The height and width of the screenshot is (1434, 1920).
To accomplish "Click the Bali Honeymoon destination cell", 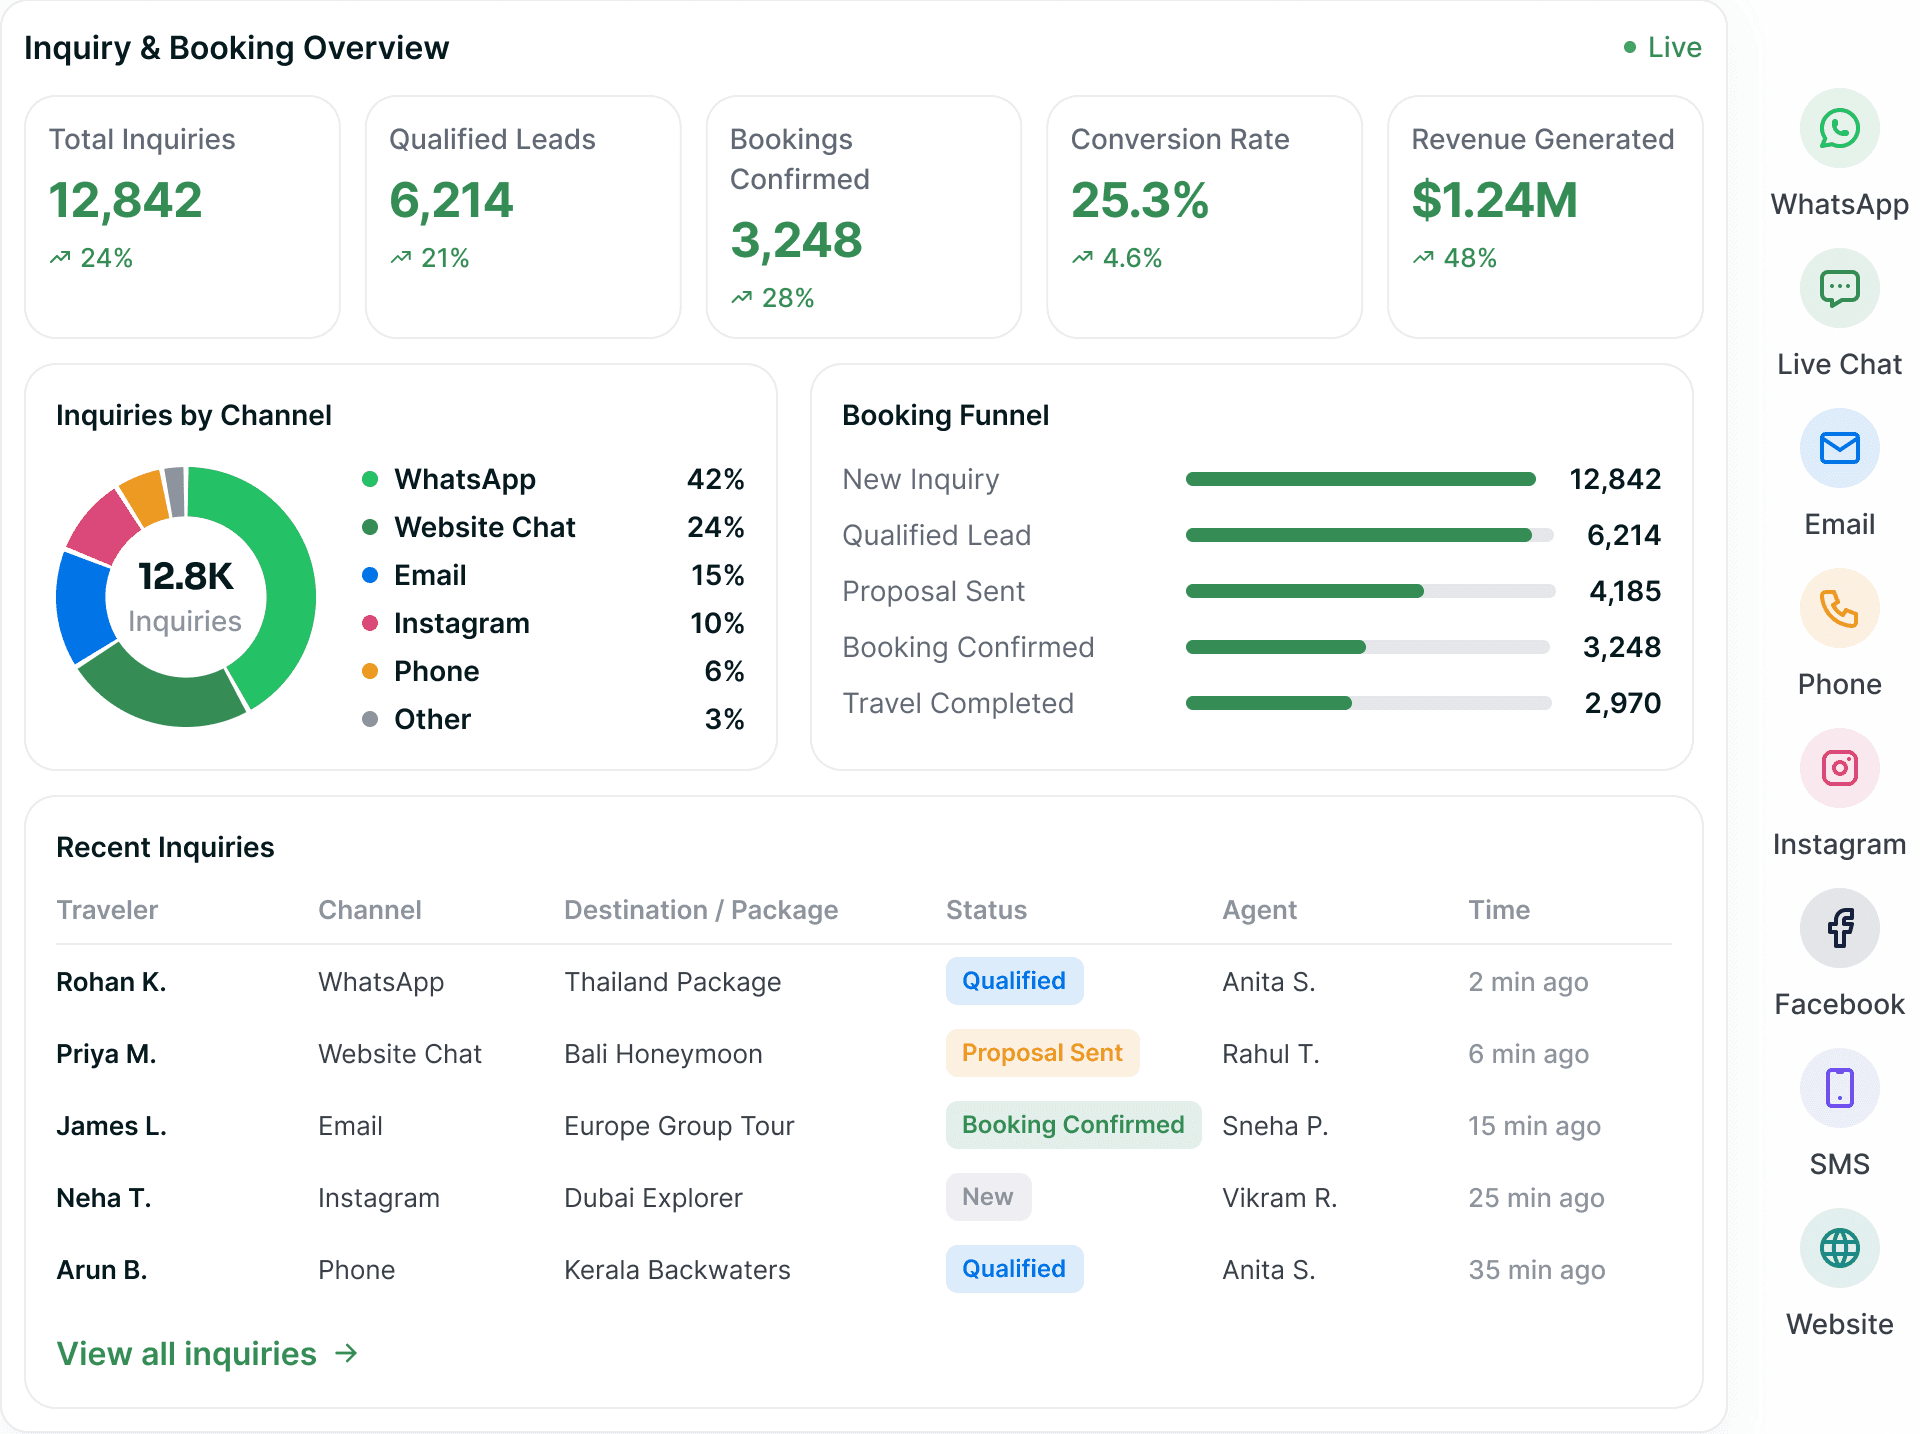I will tap(663, 1054).
